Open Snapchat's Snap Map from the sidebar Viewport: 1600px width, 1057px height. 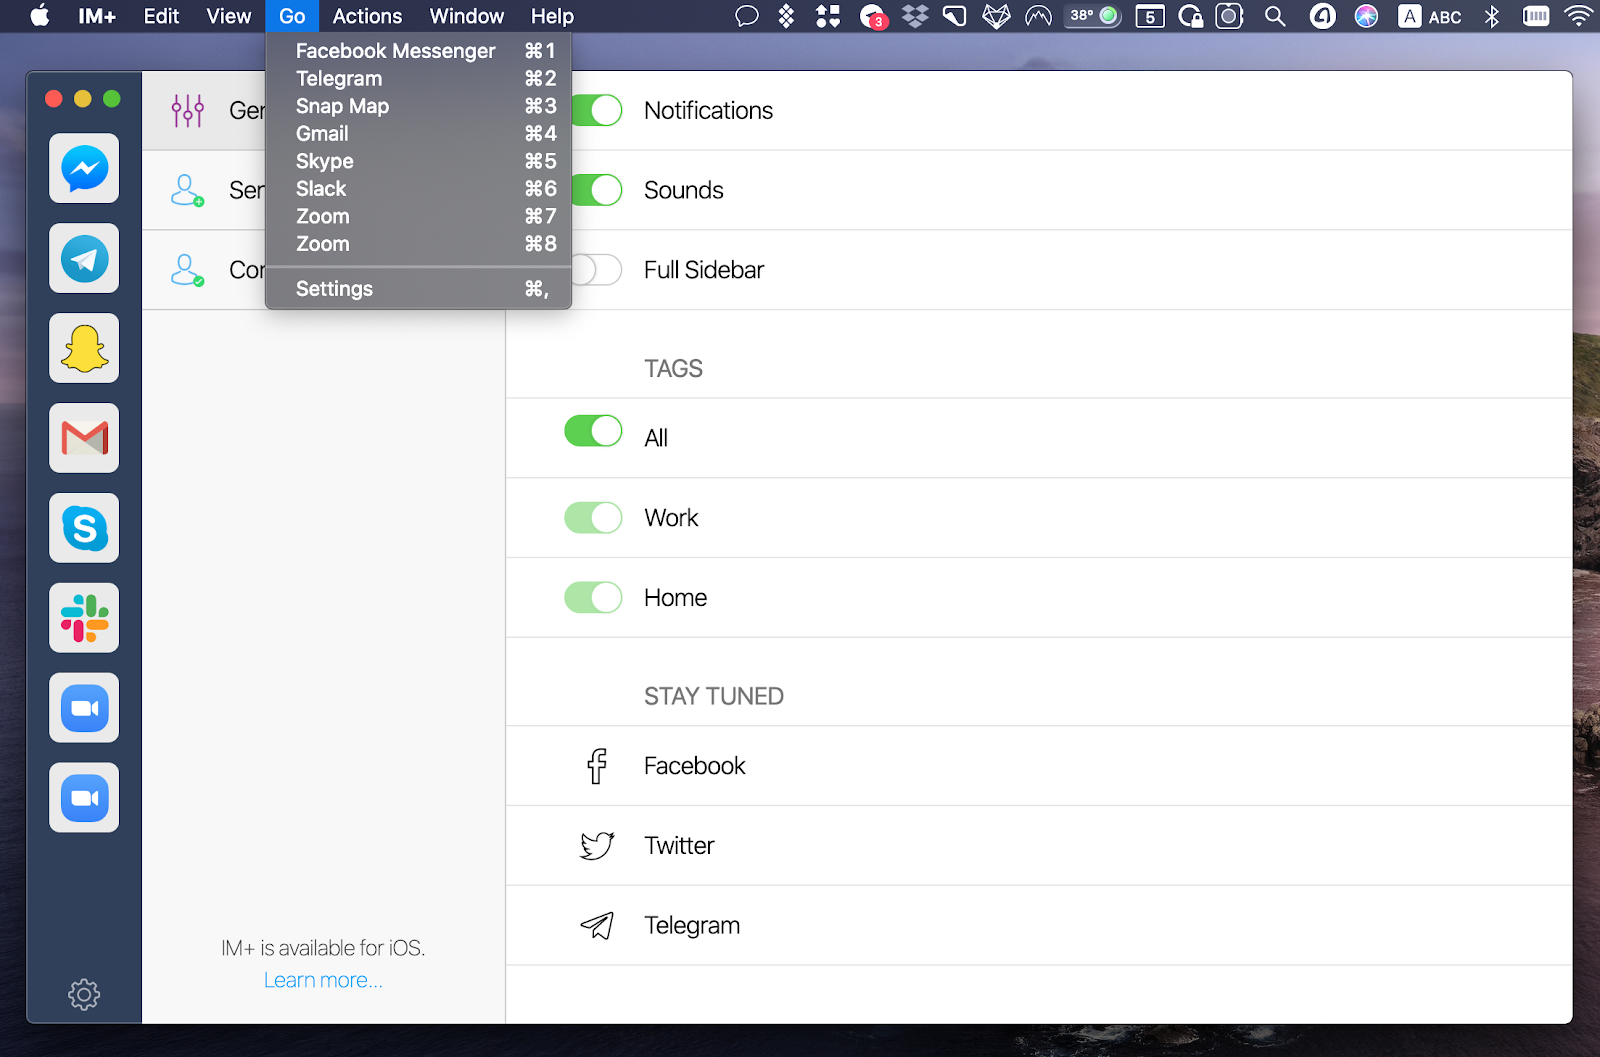click(83, 348)
